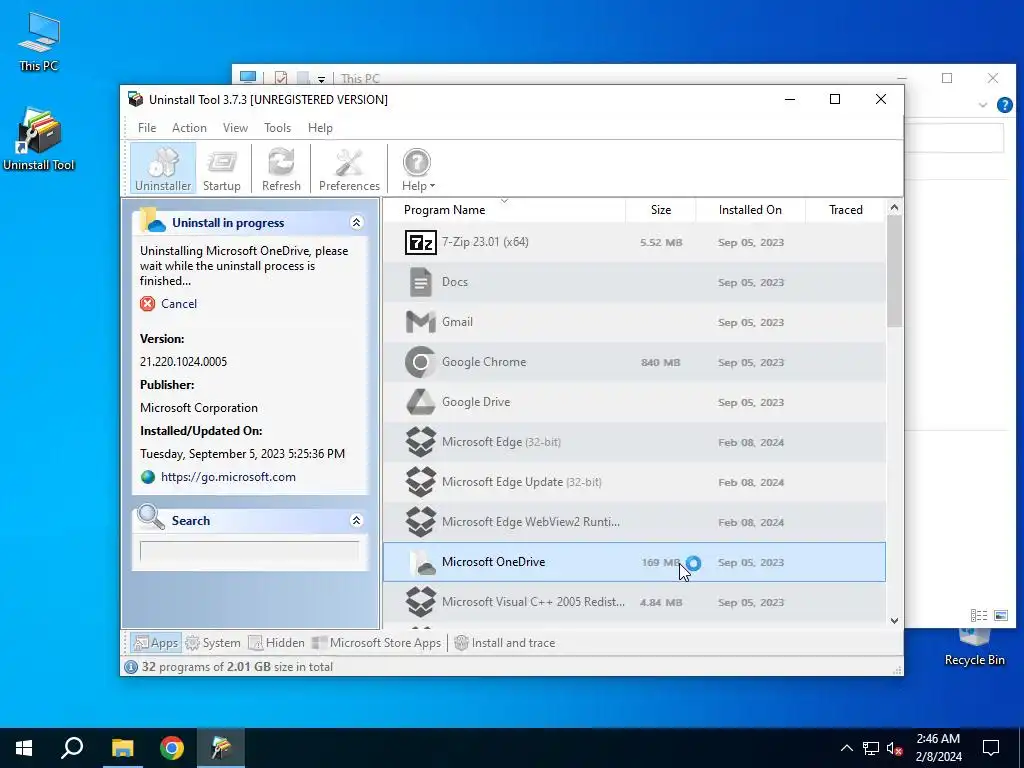Screen dimensions: 1024x768
Task: Switch to the Apps tab
Action: pos(155,643)
